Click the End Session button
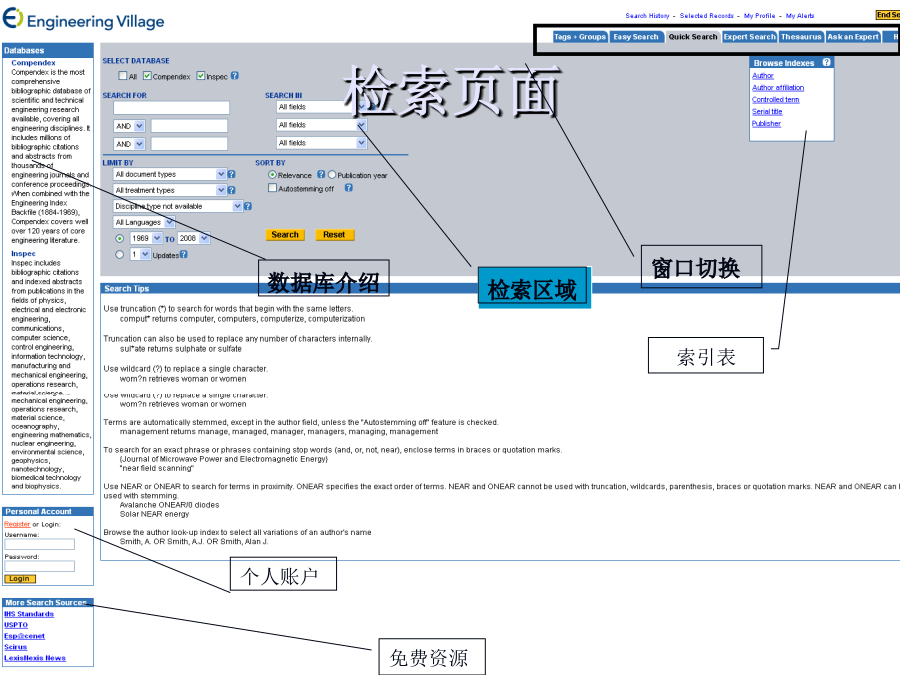The height and width of the screenshot is (675, 900). pyautogui.click(x=887, y=15)
